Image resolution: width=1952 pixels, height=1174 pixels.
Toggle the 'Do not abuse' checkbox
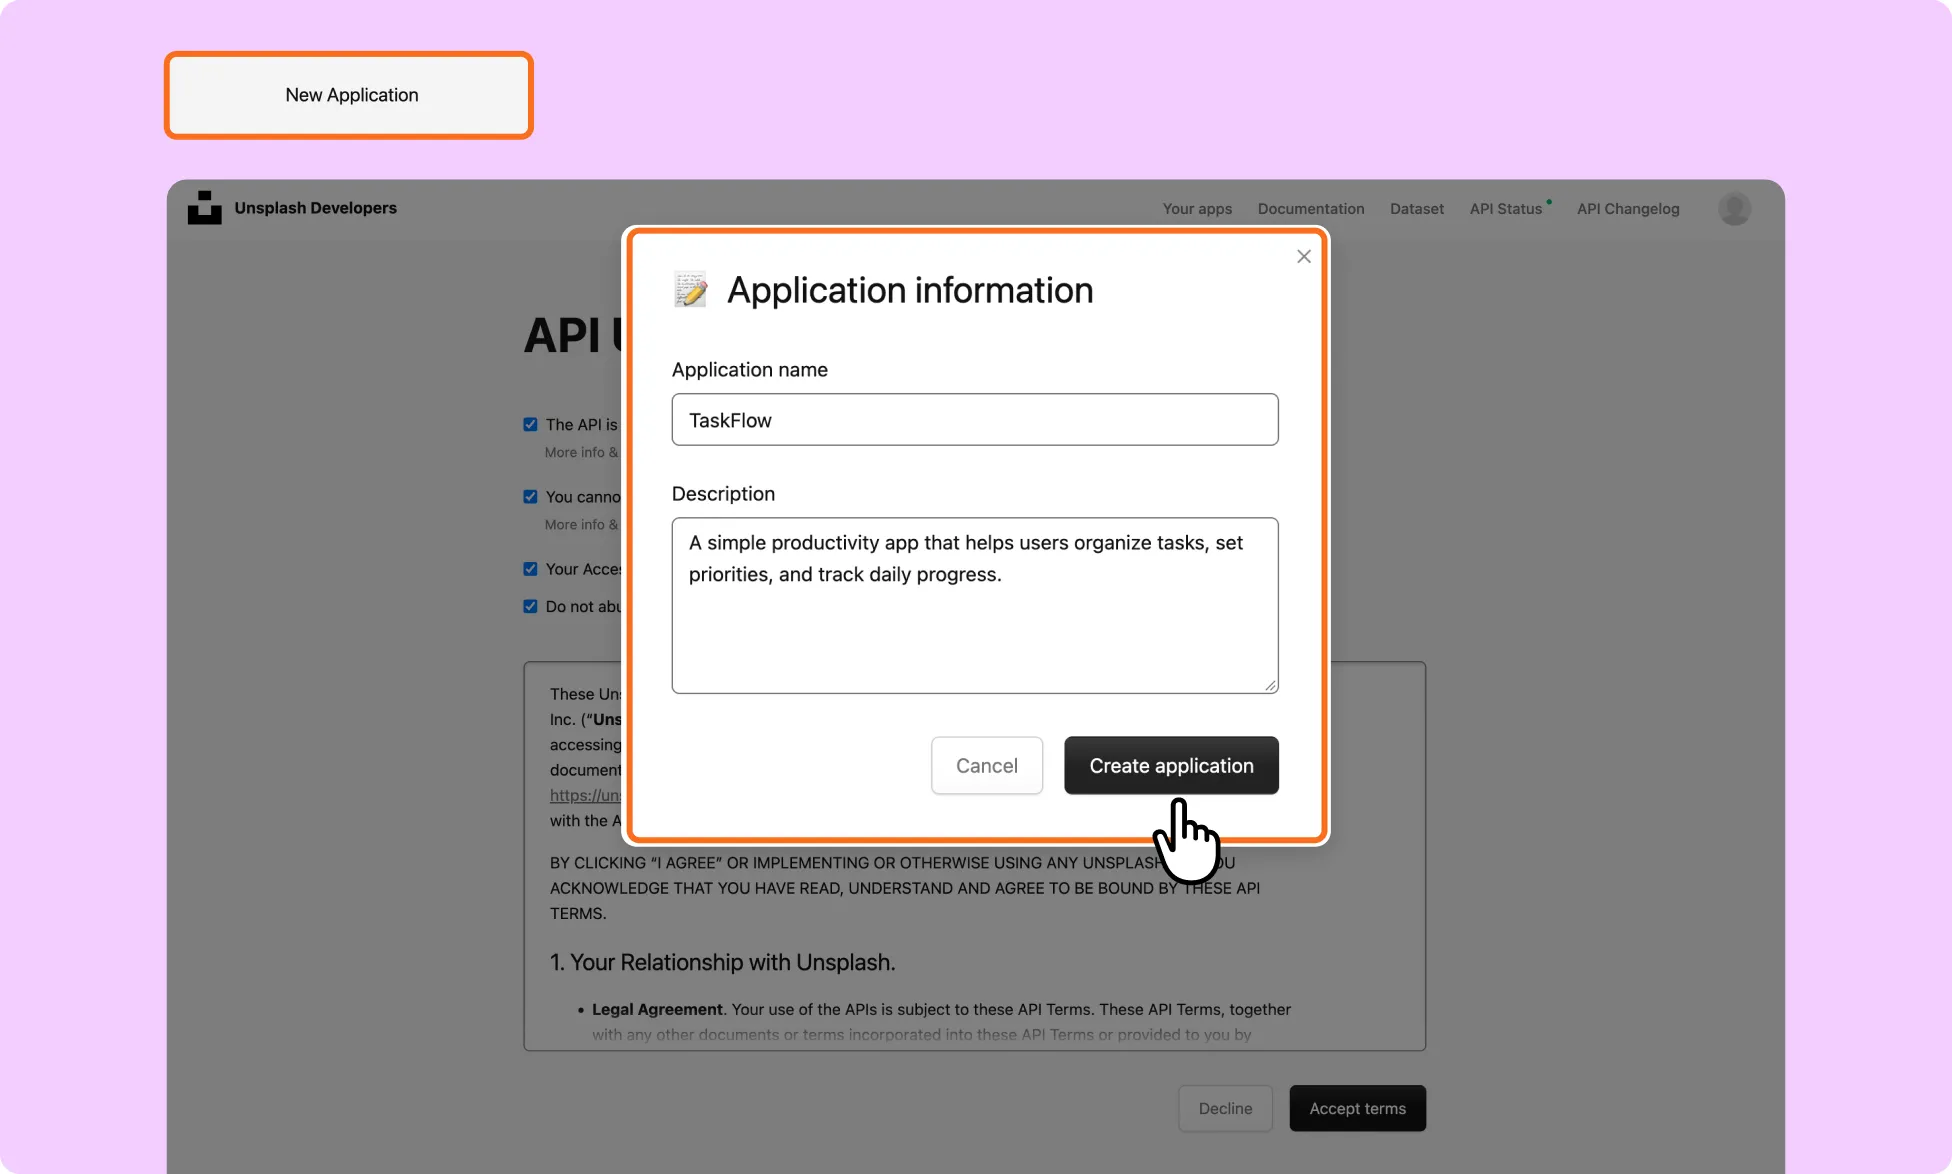point(530,606)
